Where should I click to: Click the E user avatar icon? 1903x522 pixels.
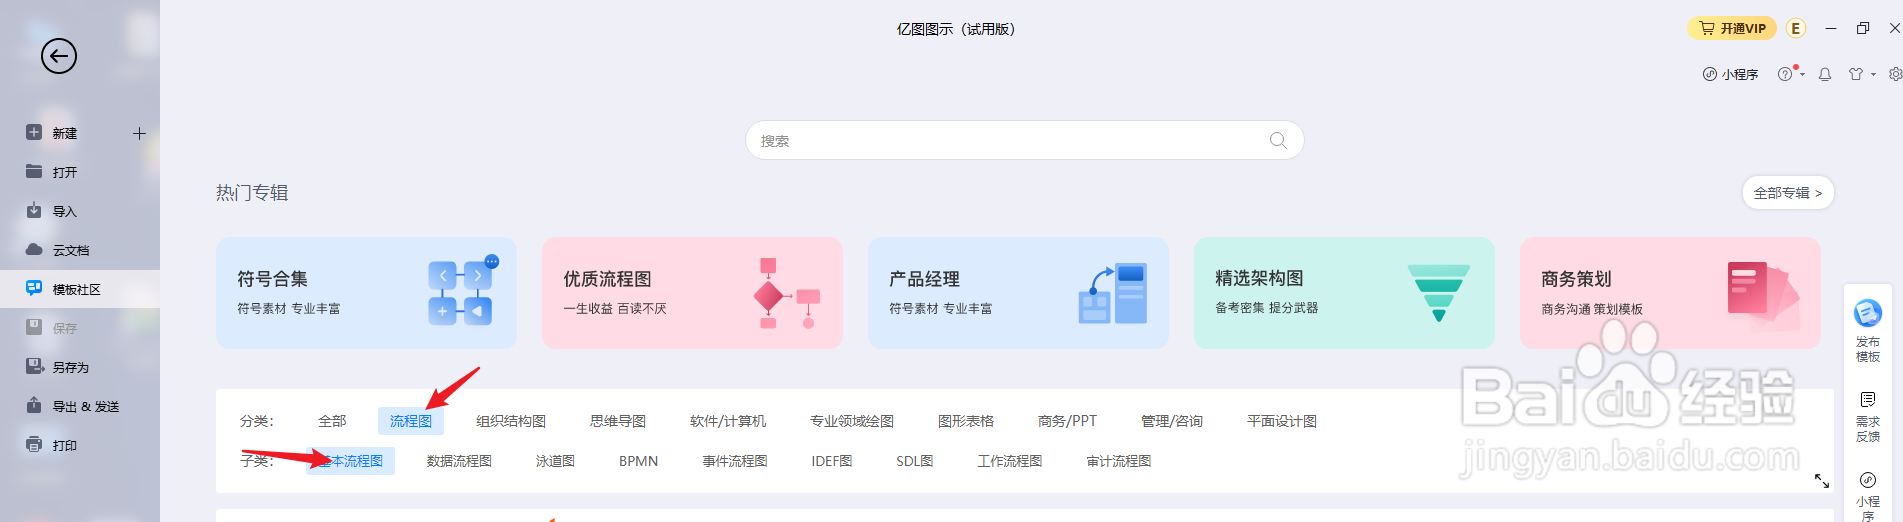1796,28
